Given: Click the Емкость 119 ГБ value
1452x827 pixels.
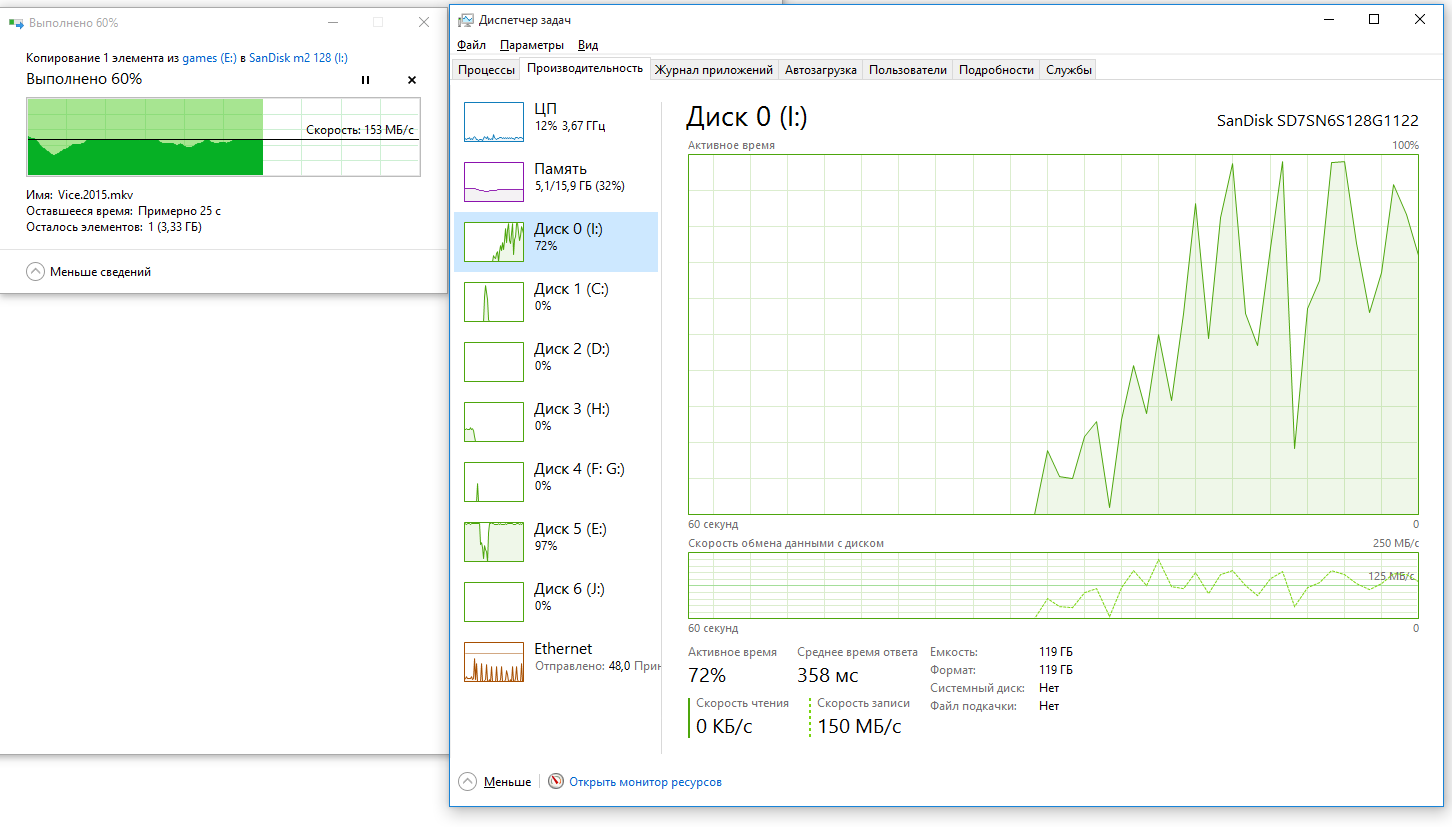Looking at the screenshot, I should tap(1055, 652).
